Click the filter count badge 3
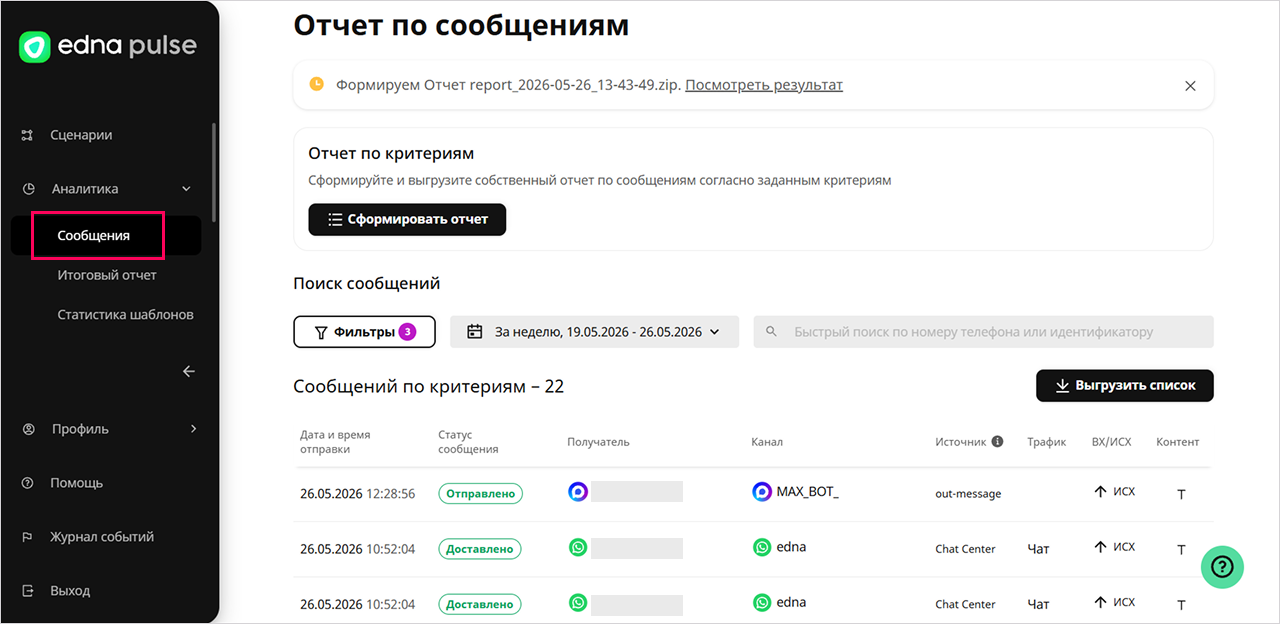 point(407,332)
